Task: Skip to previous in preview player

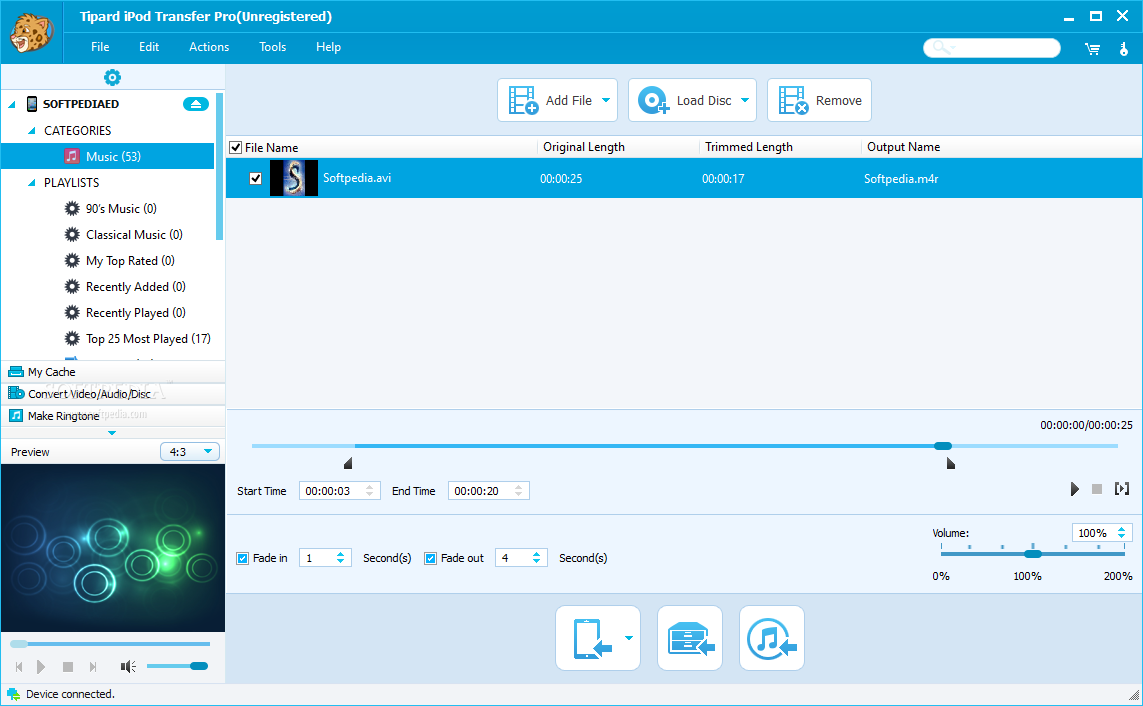Action: pyautogui.click(x=19, y=667)
